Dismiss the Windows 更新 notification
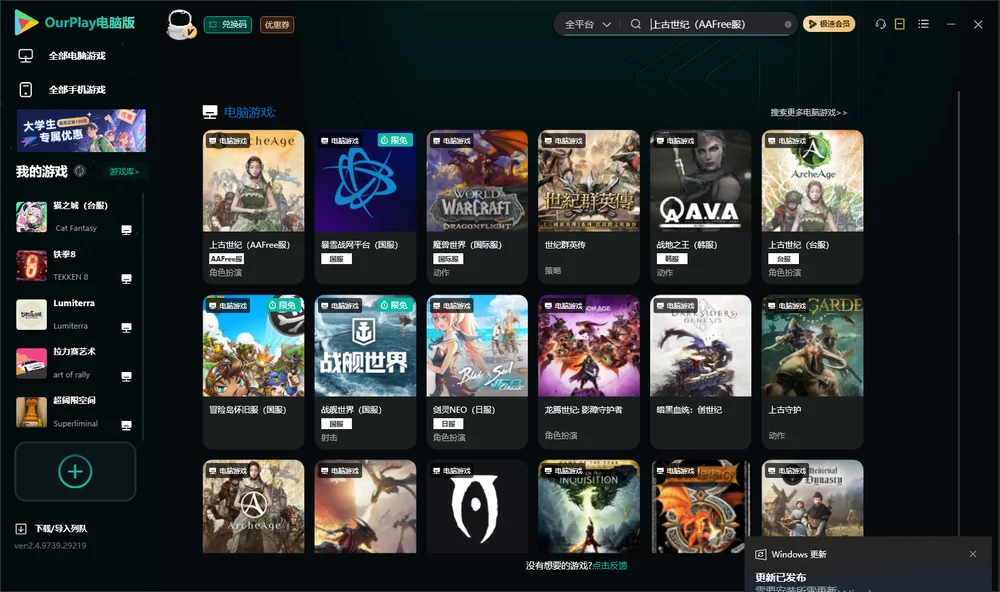This screenshot has height=592, width=1000. click(973, 554)
